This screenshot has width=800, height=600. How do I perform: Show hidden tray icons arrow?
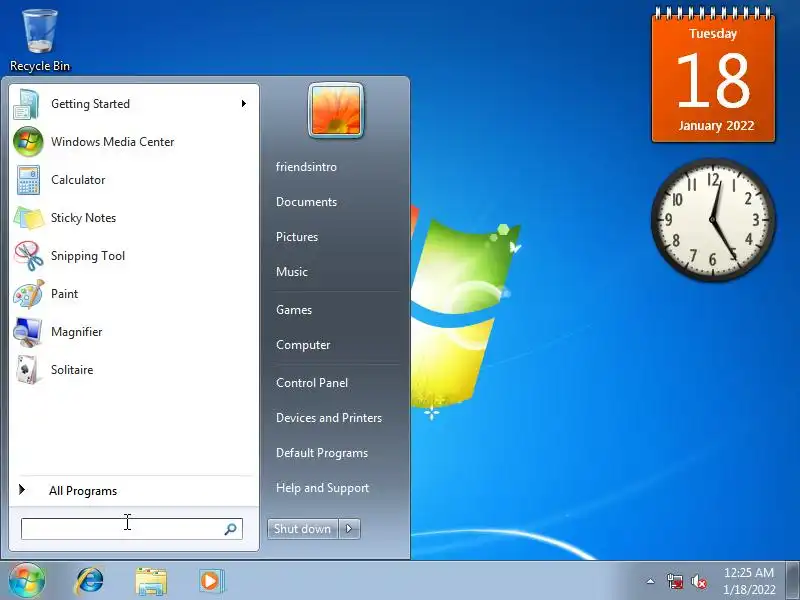[651, 581]
